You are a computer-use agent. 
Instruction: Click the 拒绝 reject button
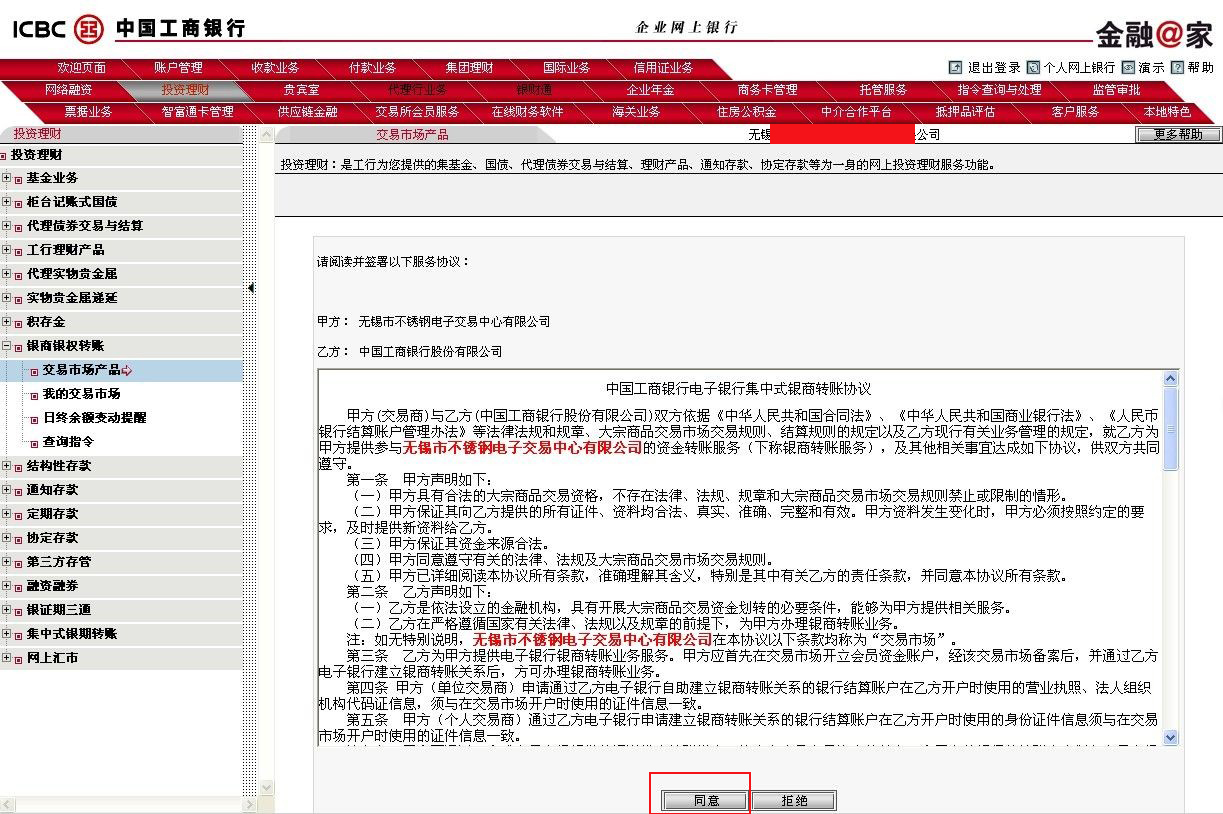tap(794, 801)
